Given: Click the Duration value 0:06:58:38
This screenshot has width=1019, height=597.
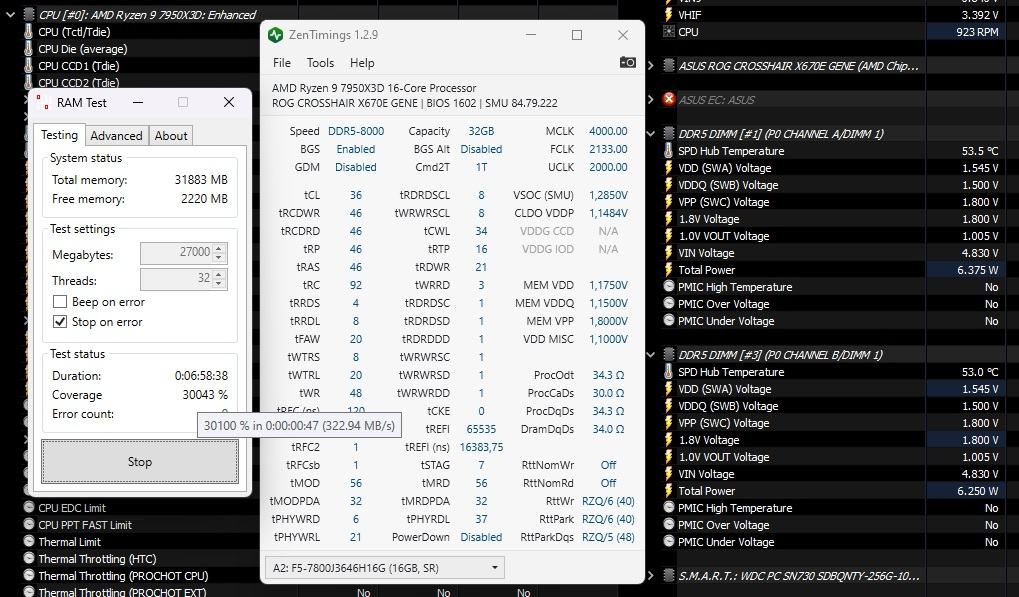Looking at the screenshot, I should (201, 375).
